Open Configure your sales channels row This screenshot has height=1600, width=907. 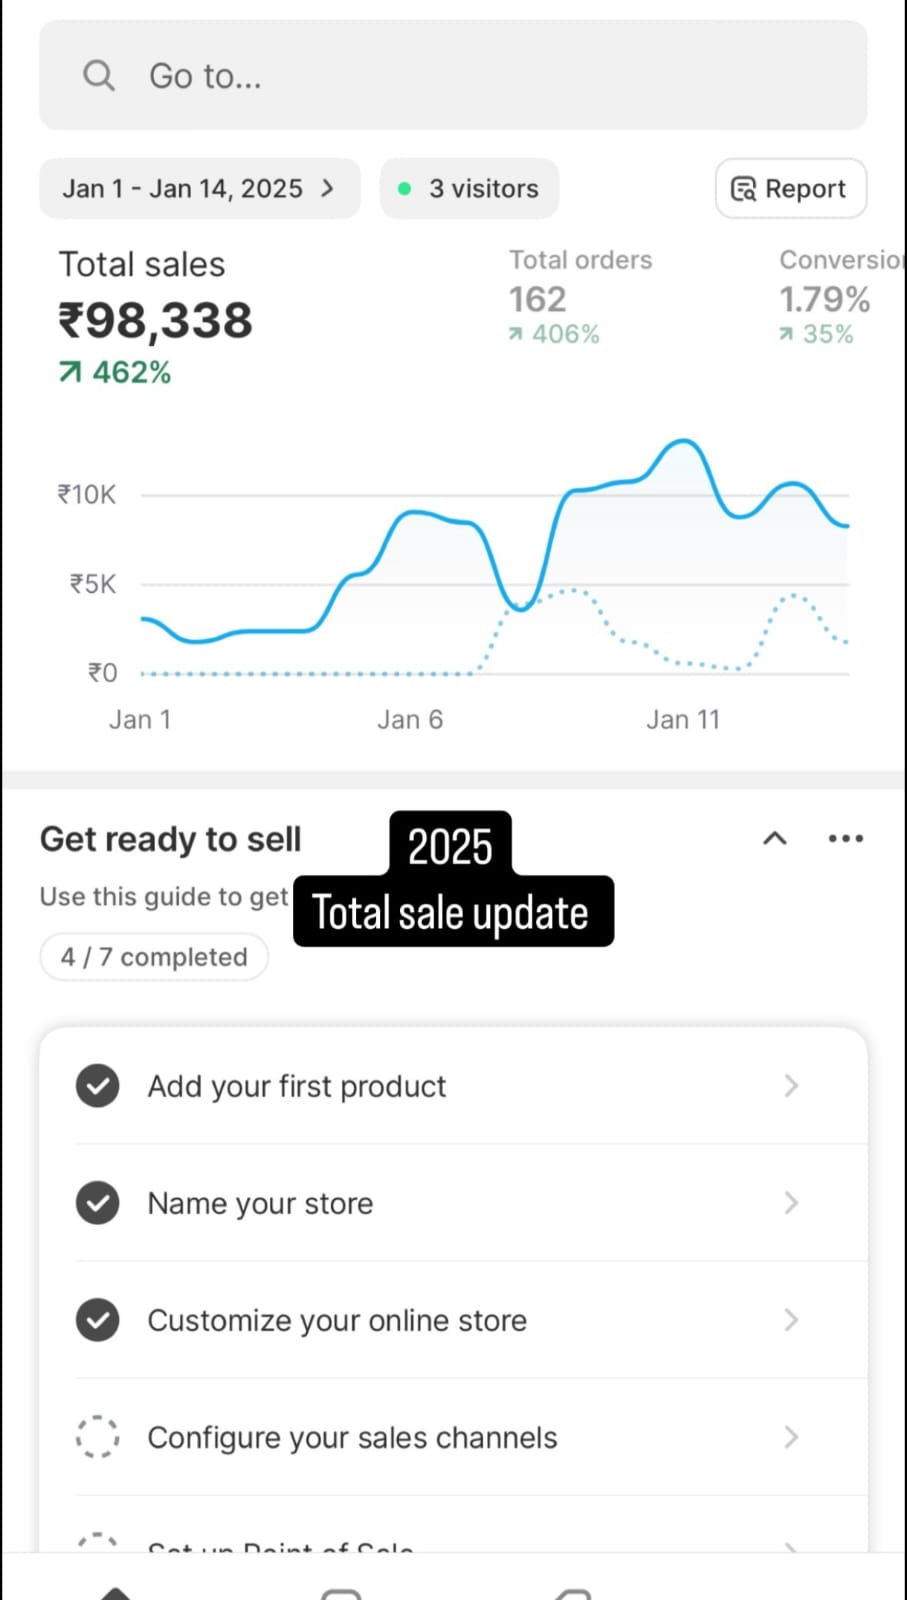[450, 1437]
